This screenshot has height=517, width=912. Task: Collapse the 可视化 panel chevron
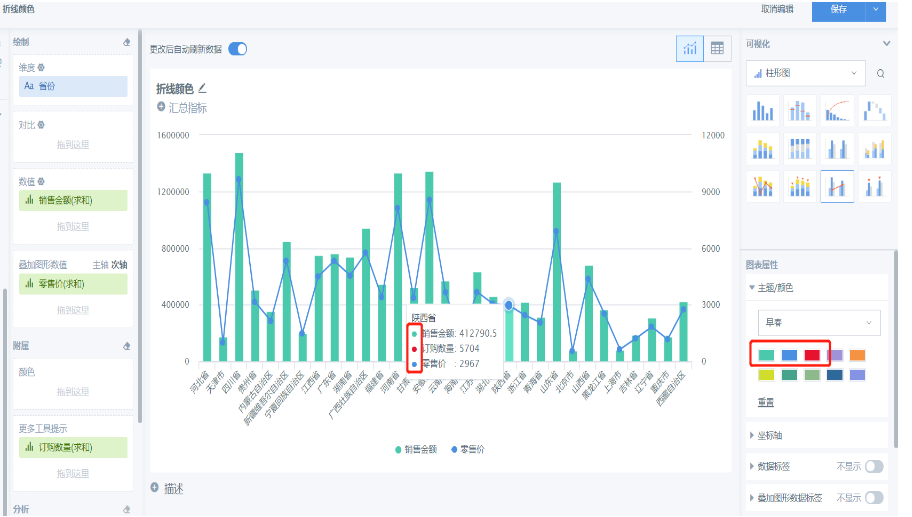pos(886,44)
